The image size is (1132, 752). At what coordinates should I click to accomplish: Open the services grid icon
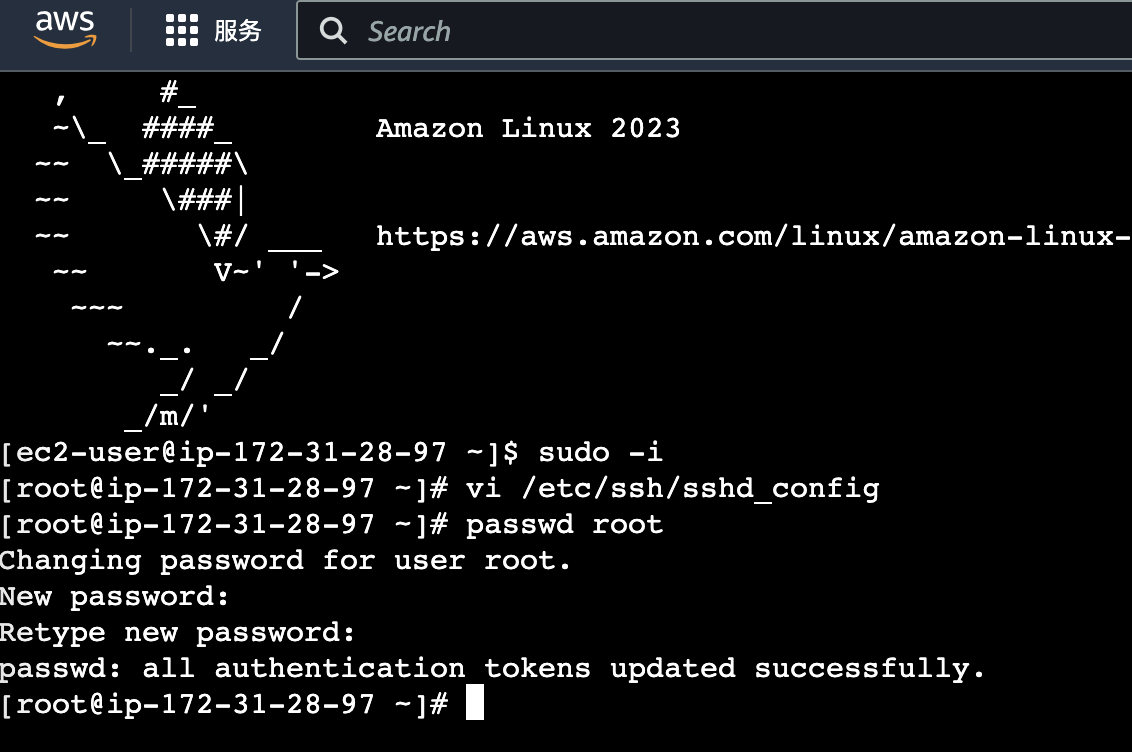[x=182, y=30]
